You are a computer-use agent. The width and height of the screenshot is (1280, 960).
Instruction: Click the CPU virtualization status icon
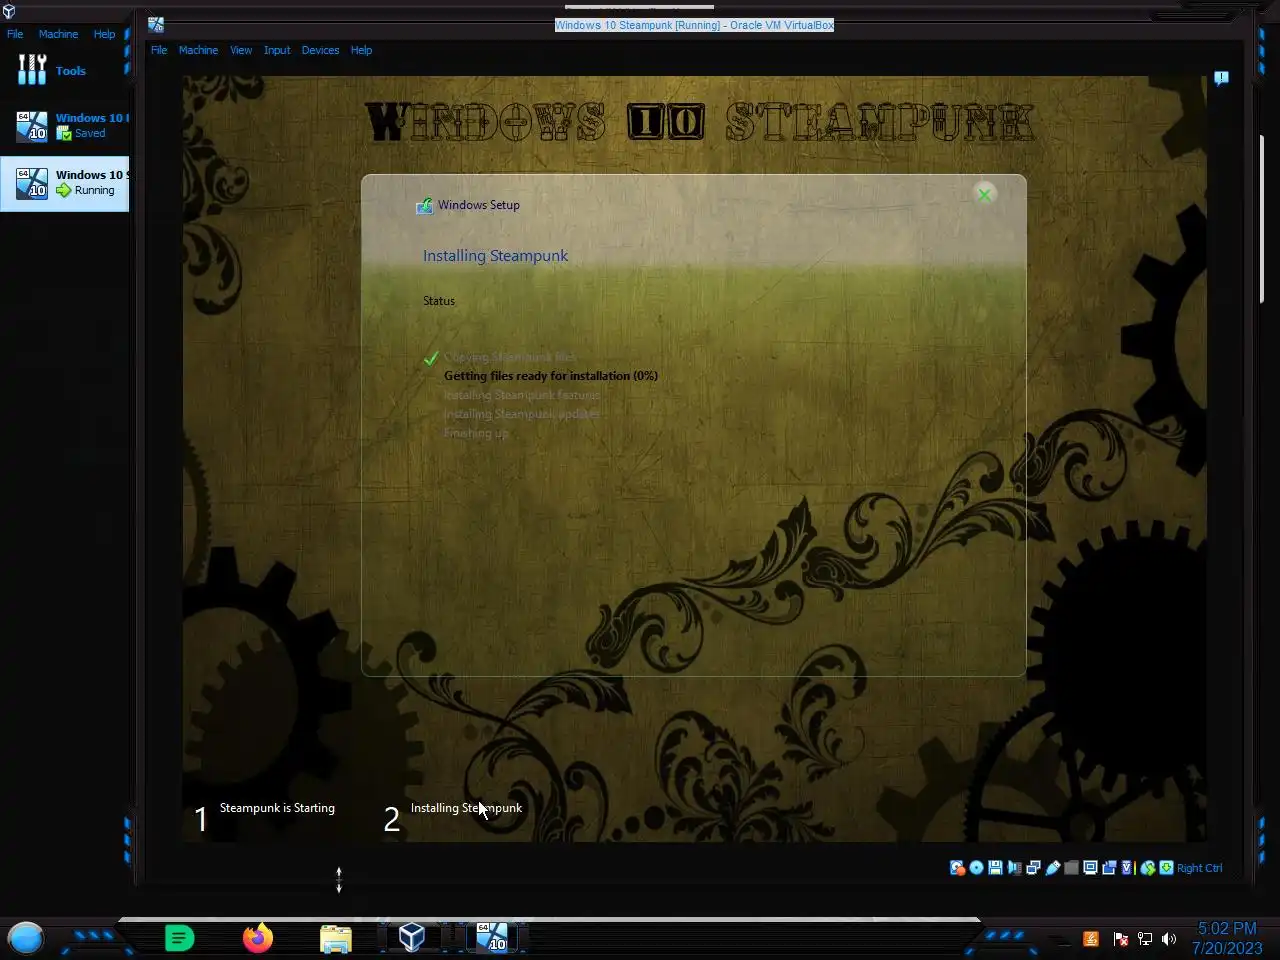1128,868
